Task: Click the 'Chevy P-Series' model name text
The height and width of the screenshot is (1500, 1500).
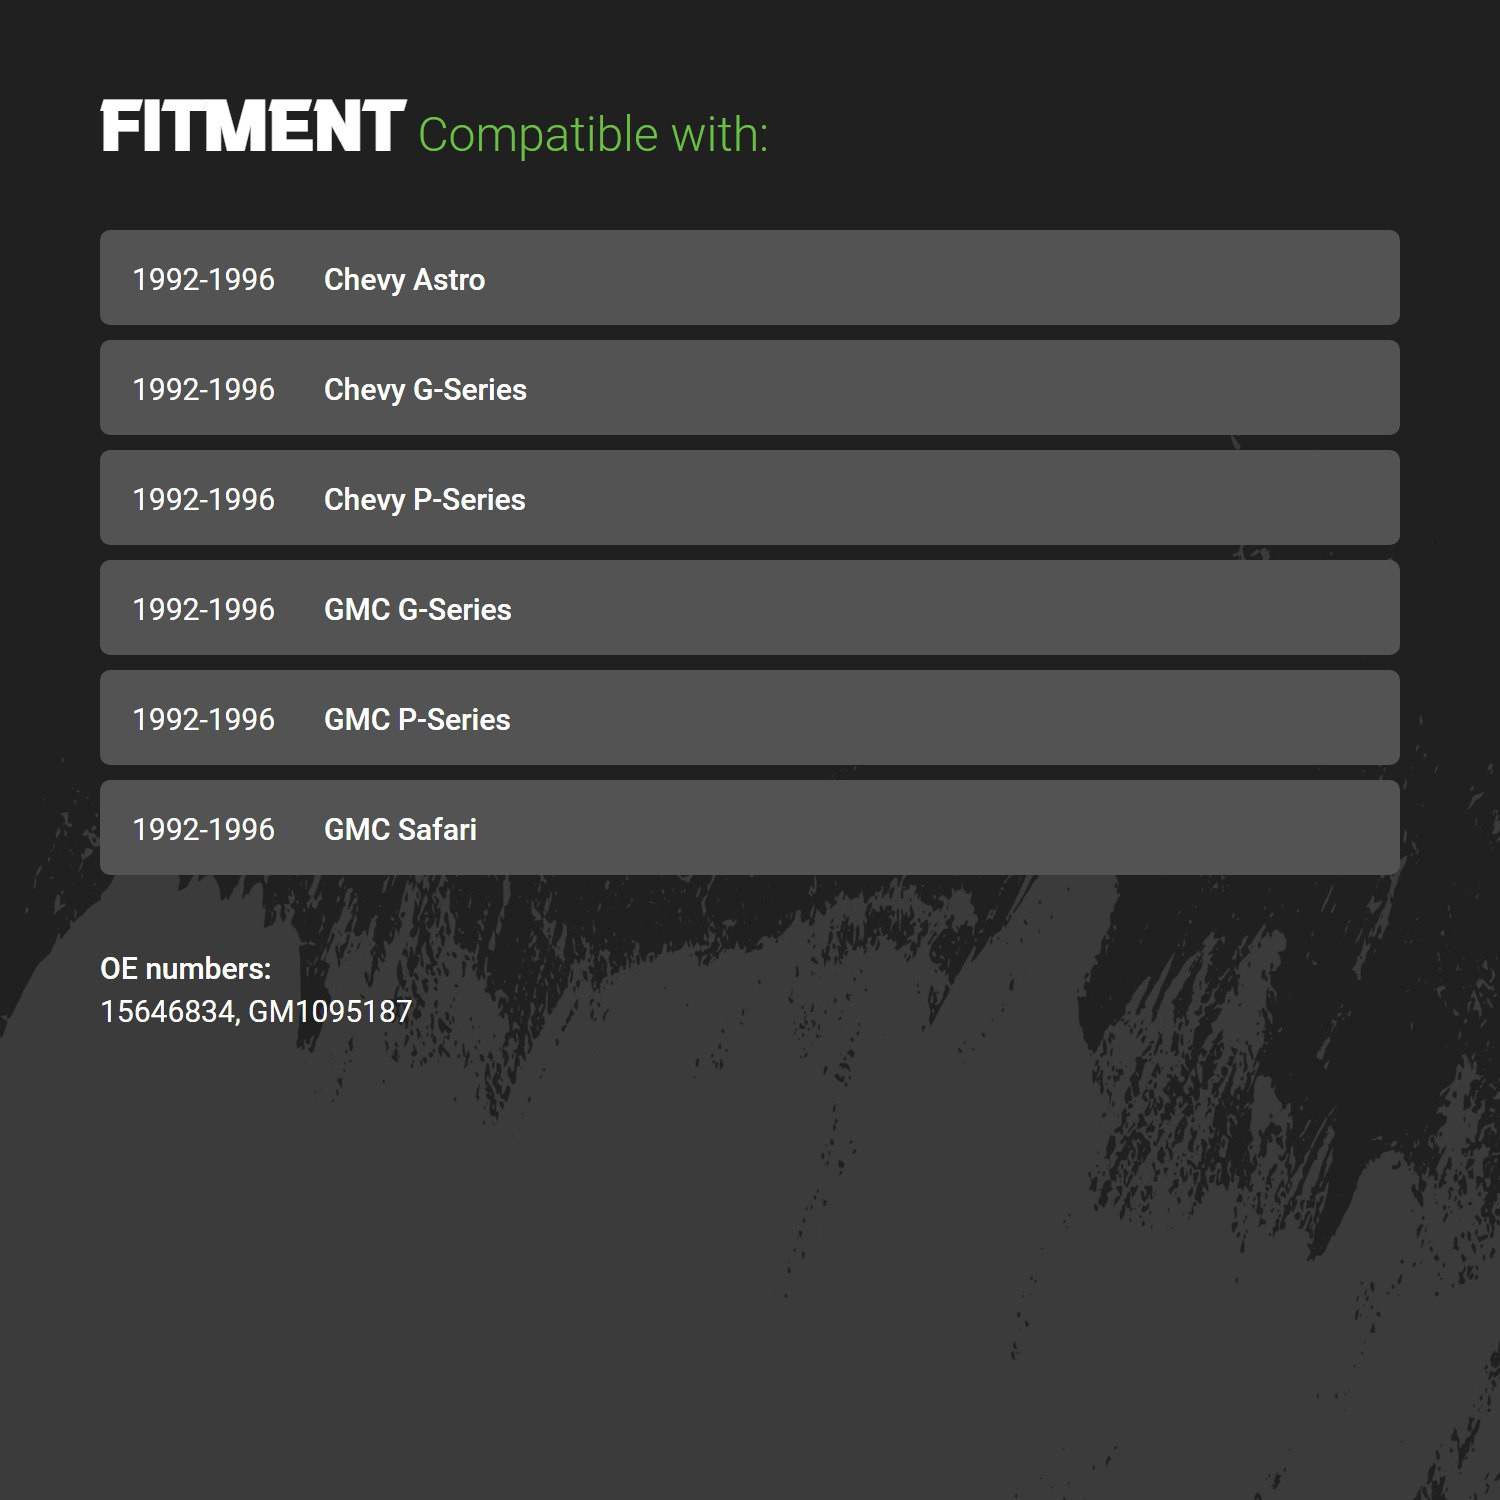Action: pos(425,500)
